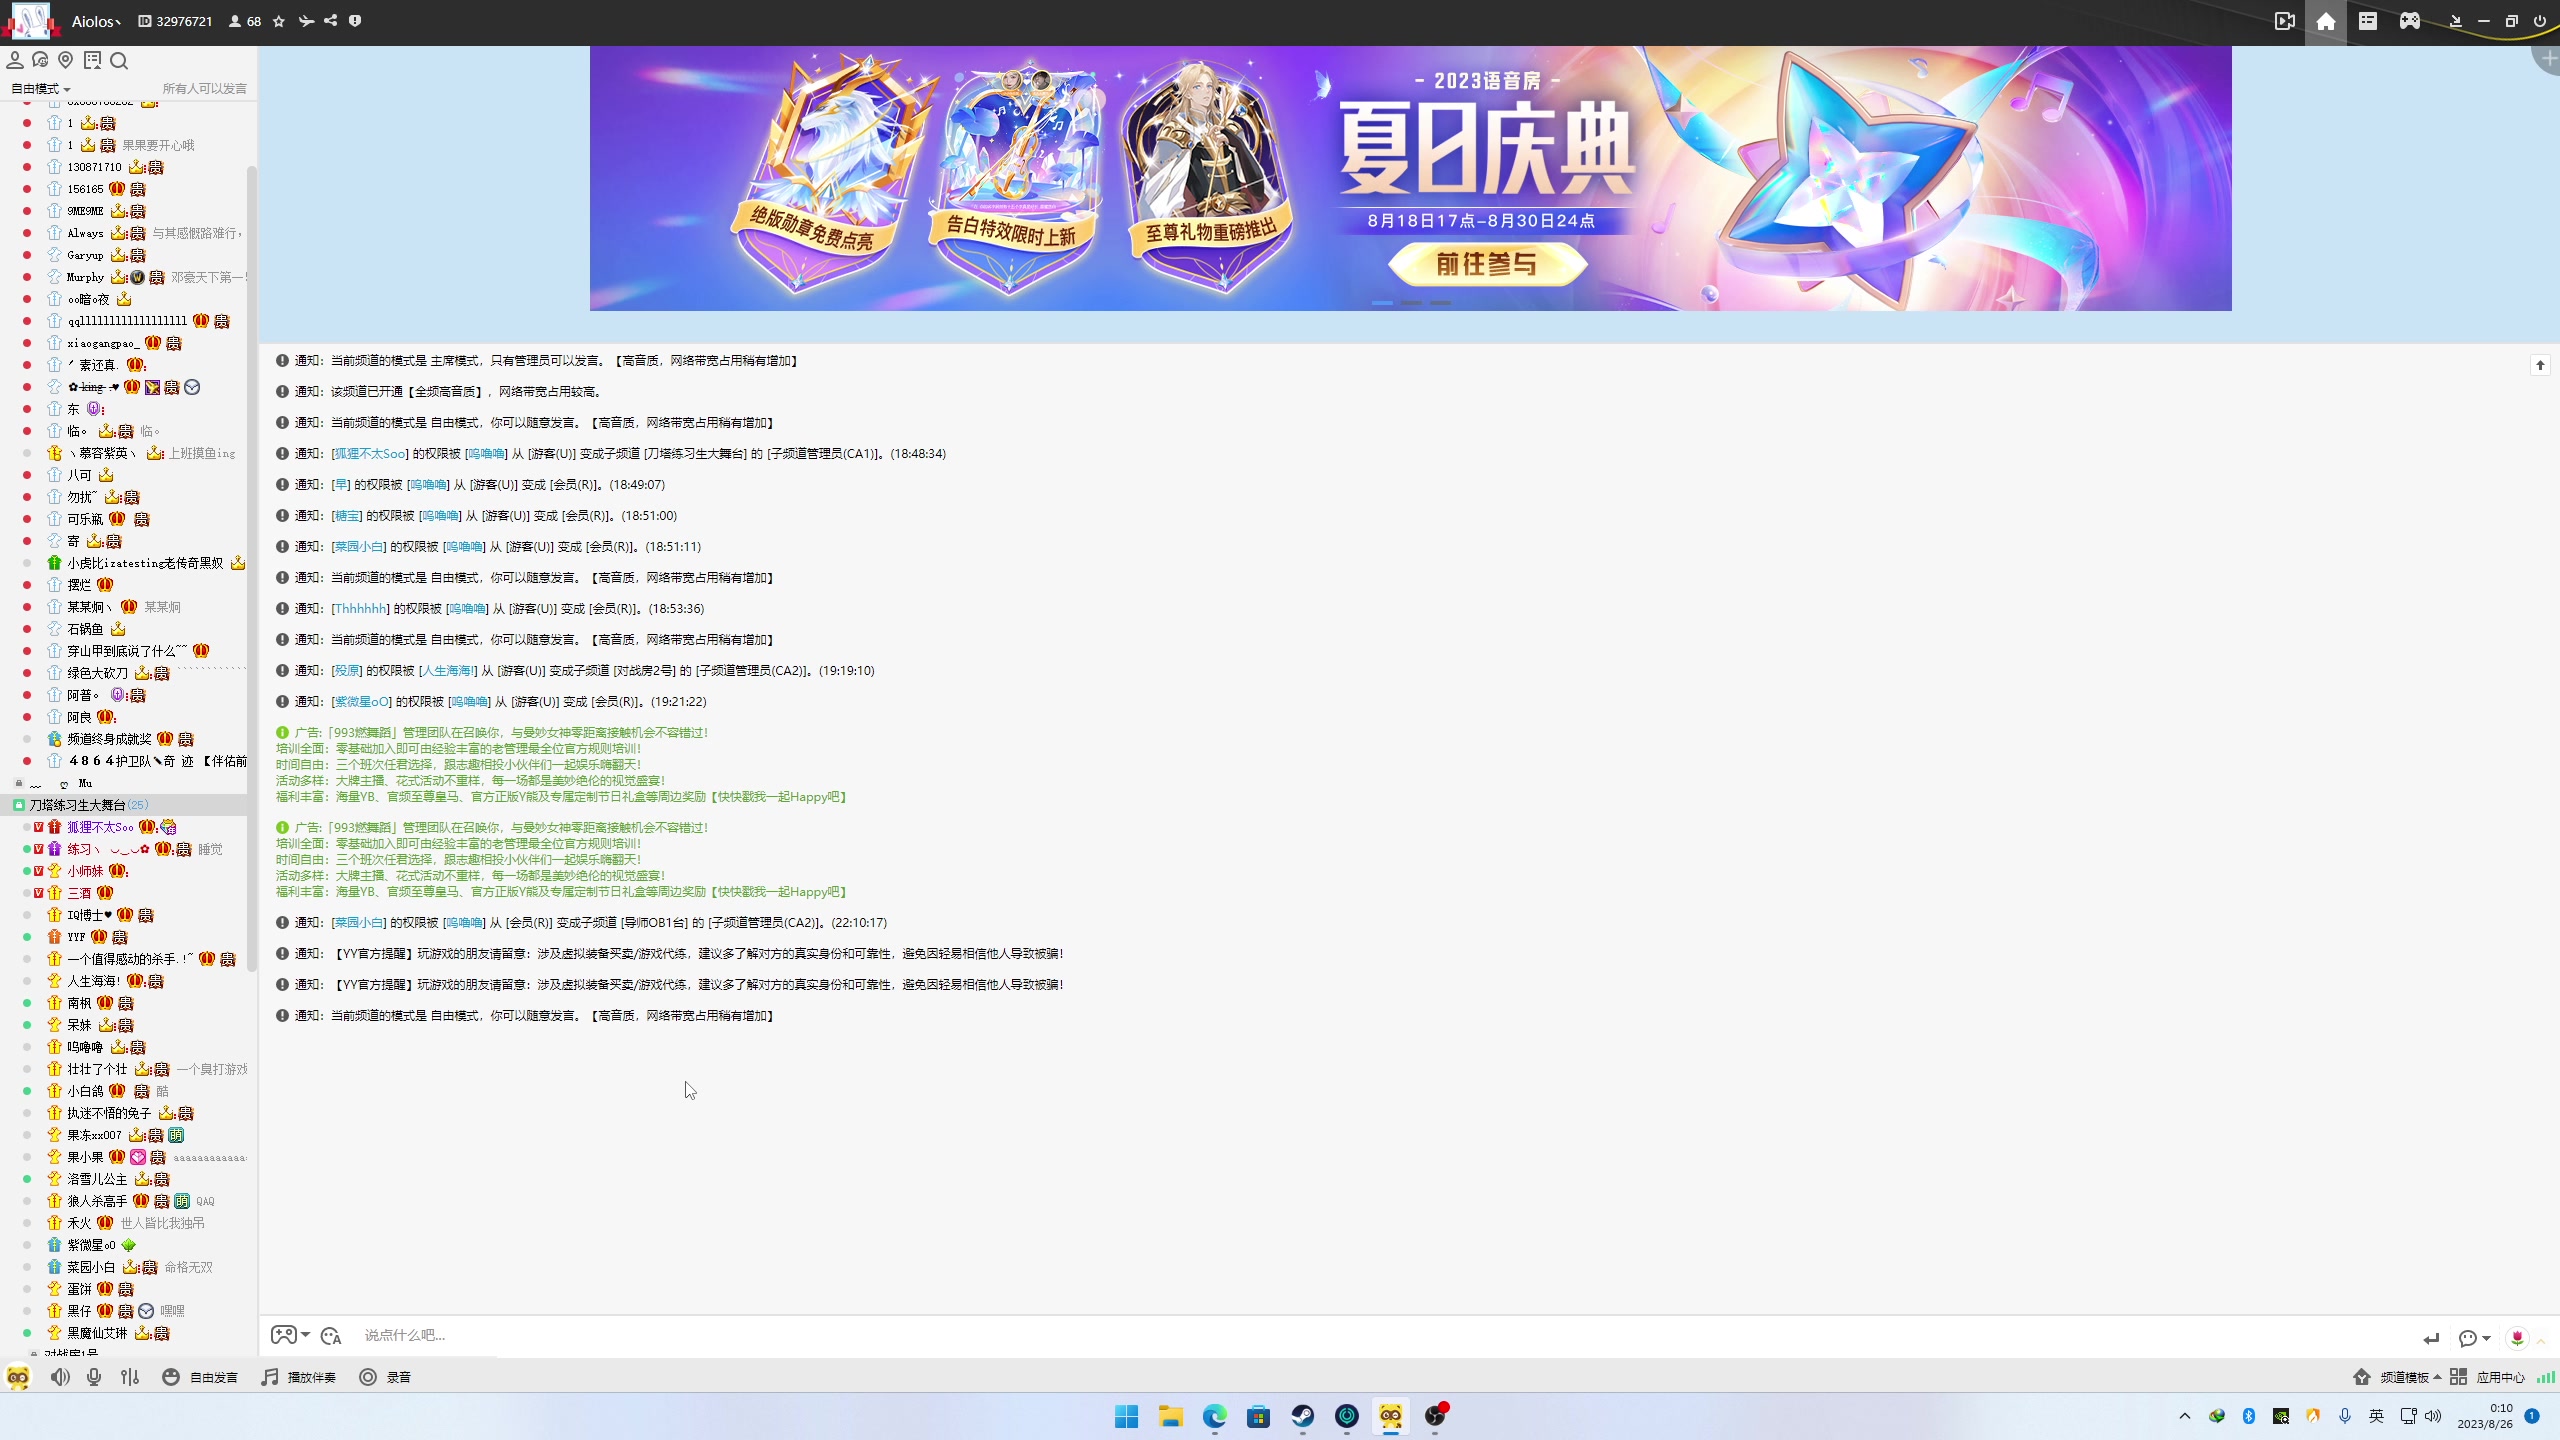Click the bunny channel avatar logo
This screenshot has width=2560, height=1440.
pyautogui.click(x=30, y=20)
